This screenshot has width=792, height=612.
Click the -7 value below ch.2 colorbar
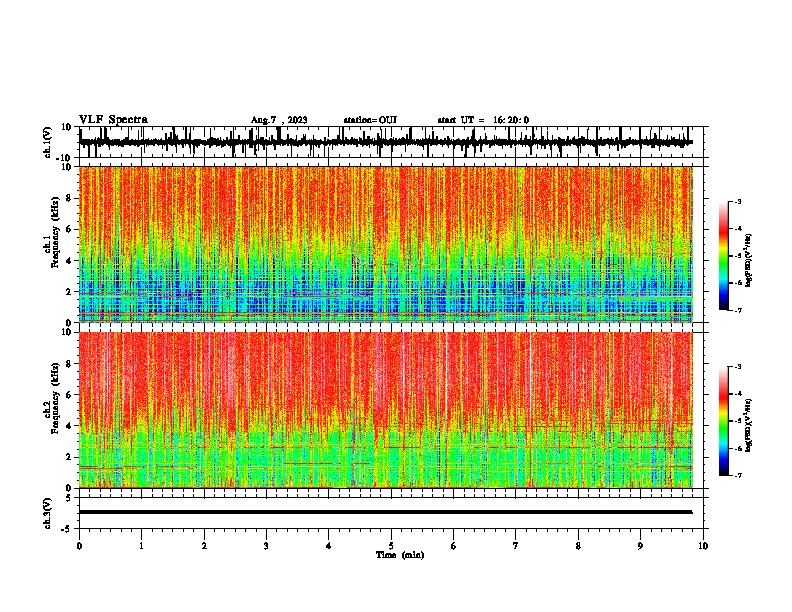738,475
